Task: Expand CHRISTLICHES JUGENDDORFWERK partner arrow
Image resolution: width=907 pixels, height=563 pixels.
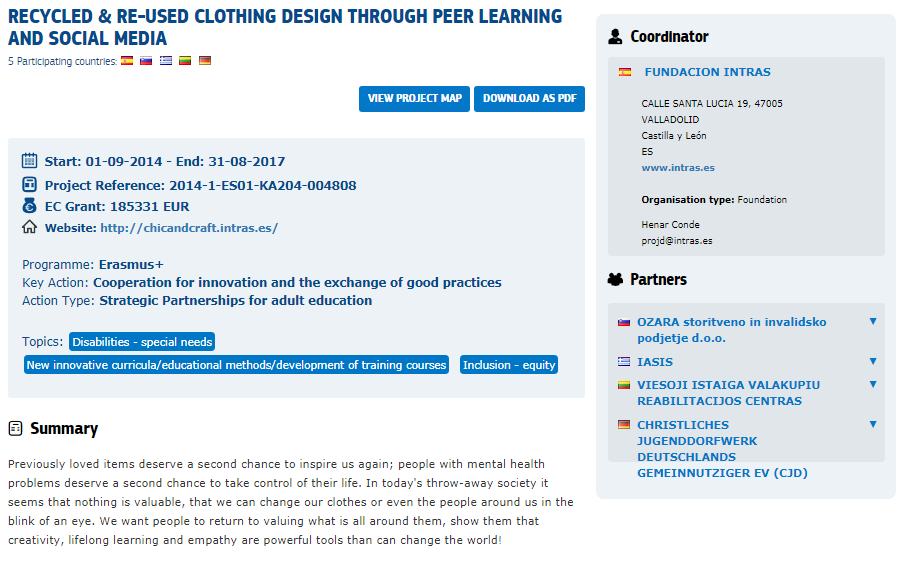Action: (873, 424)
